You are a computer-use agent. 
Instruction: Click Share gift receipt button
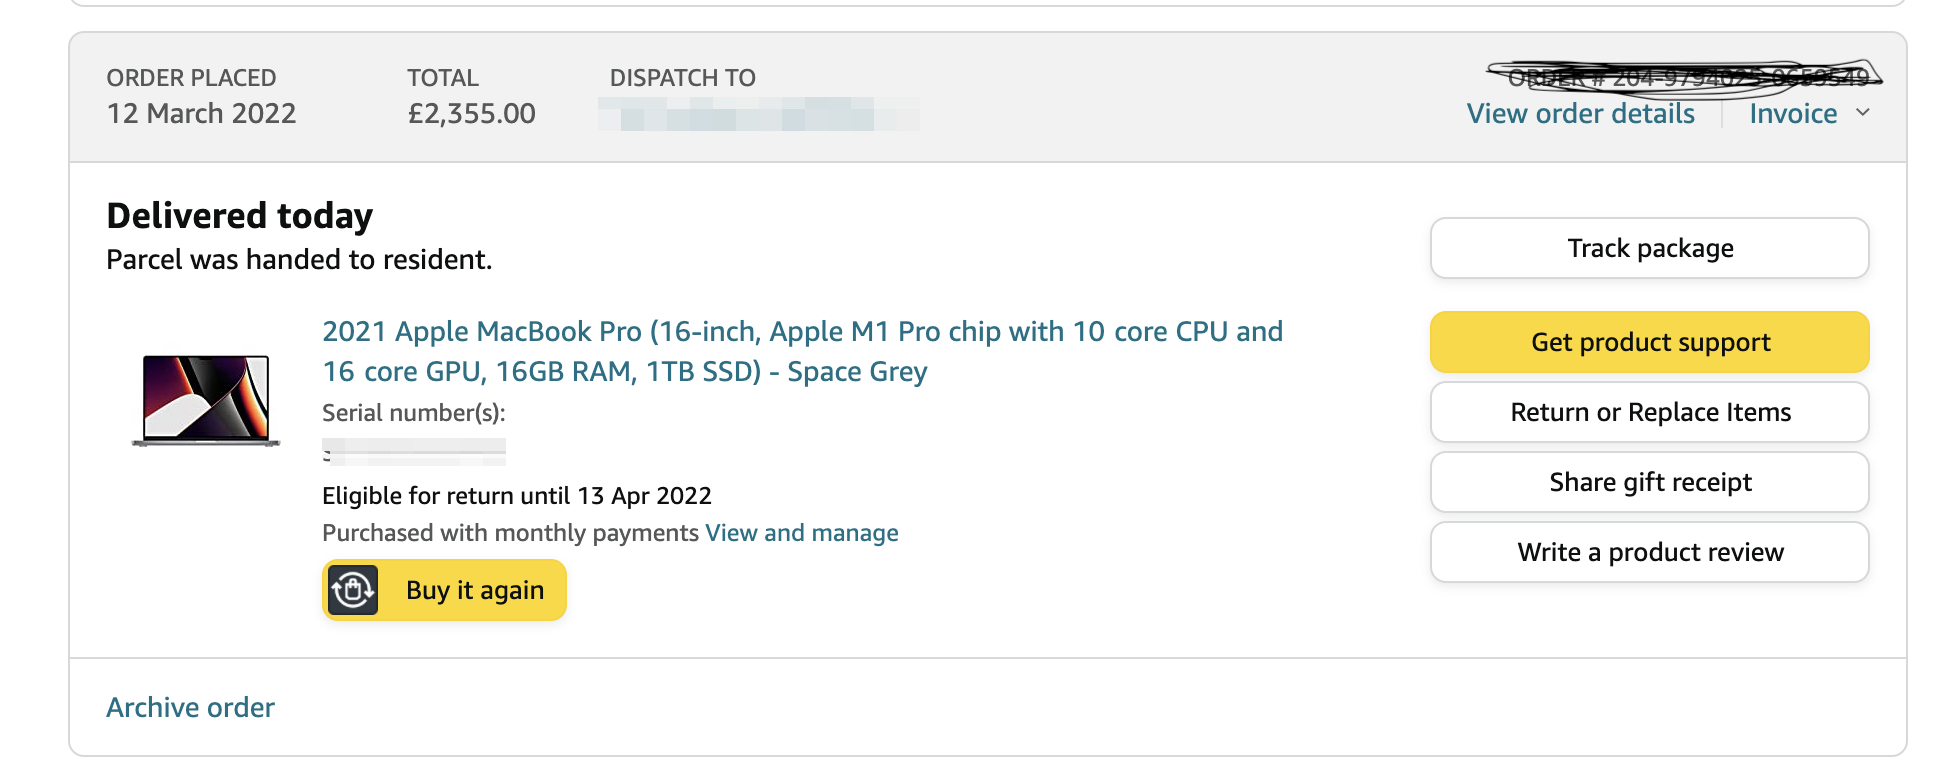click(1649, 482)
